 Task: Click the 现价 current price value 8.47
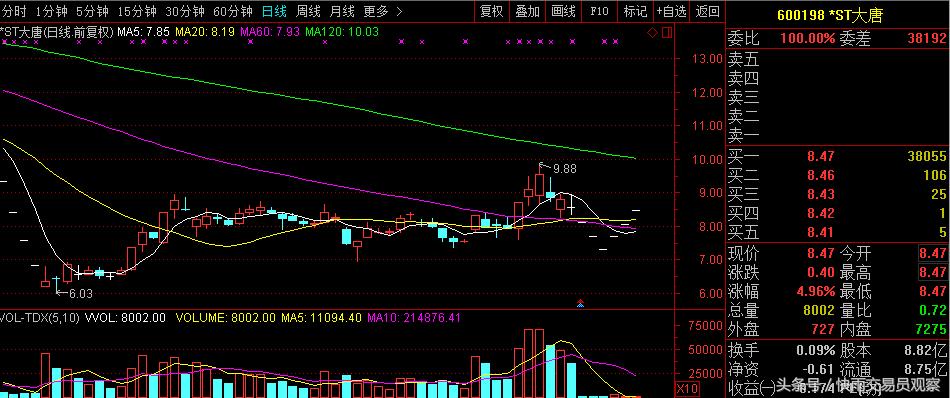pos(820,253)
